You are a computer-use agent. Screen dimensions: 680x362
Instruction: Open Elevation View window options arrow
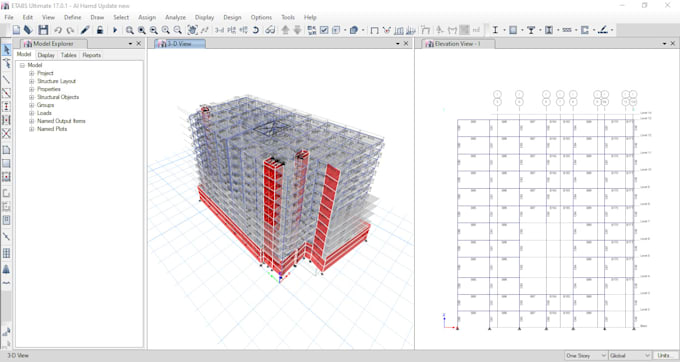664,44
